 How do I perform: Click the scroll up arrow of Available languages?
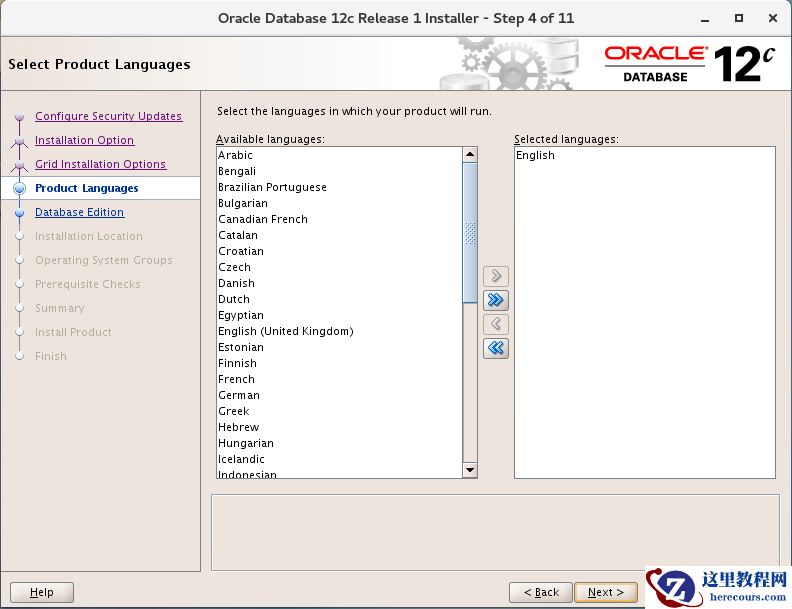coord(470,155)
